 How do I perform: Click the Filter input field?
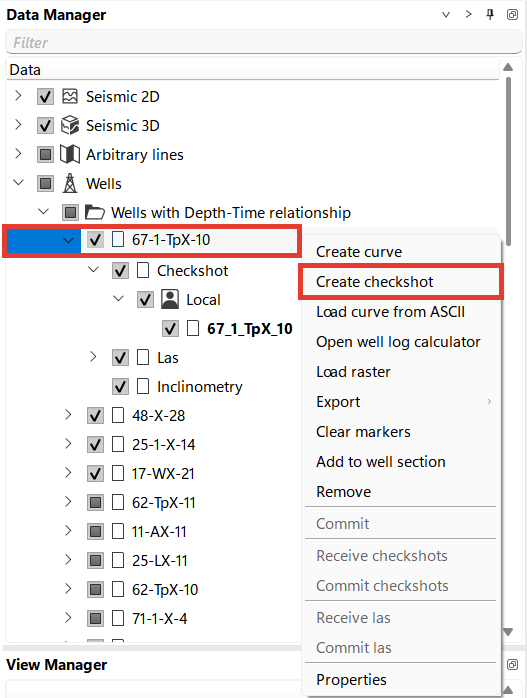coord(264,42)
